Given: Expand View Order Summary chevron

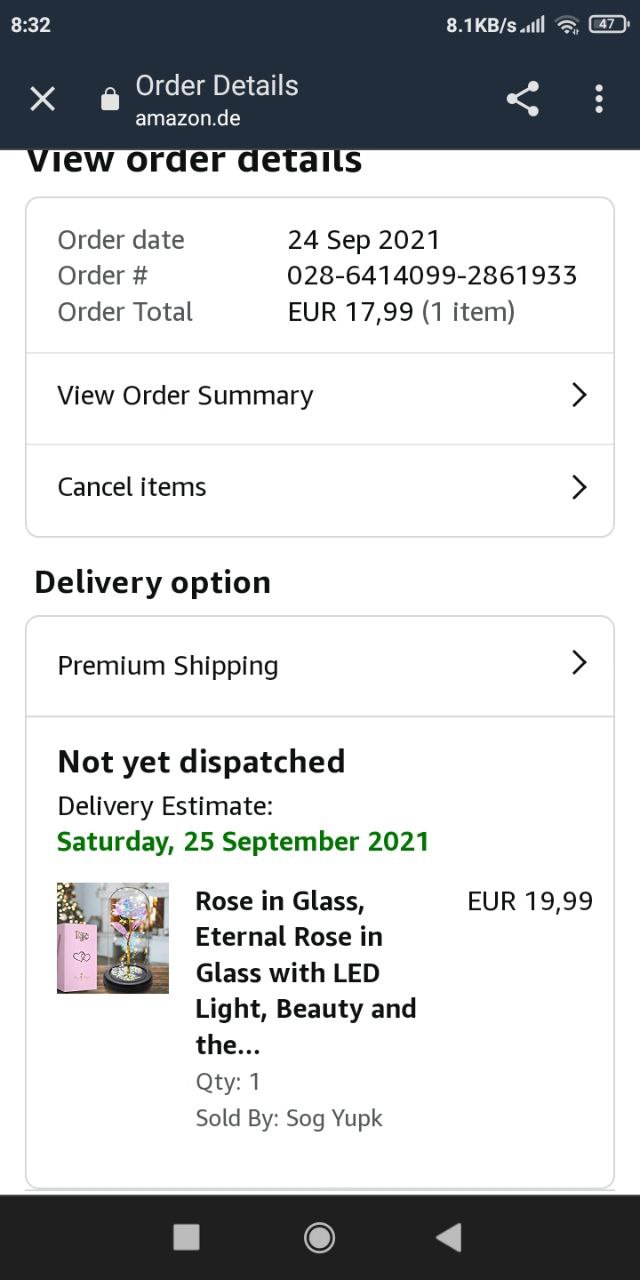Looking at the screenshot, I should click(x=578, y=395).
